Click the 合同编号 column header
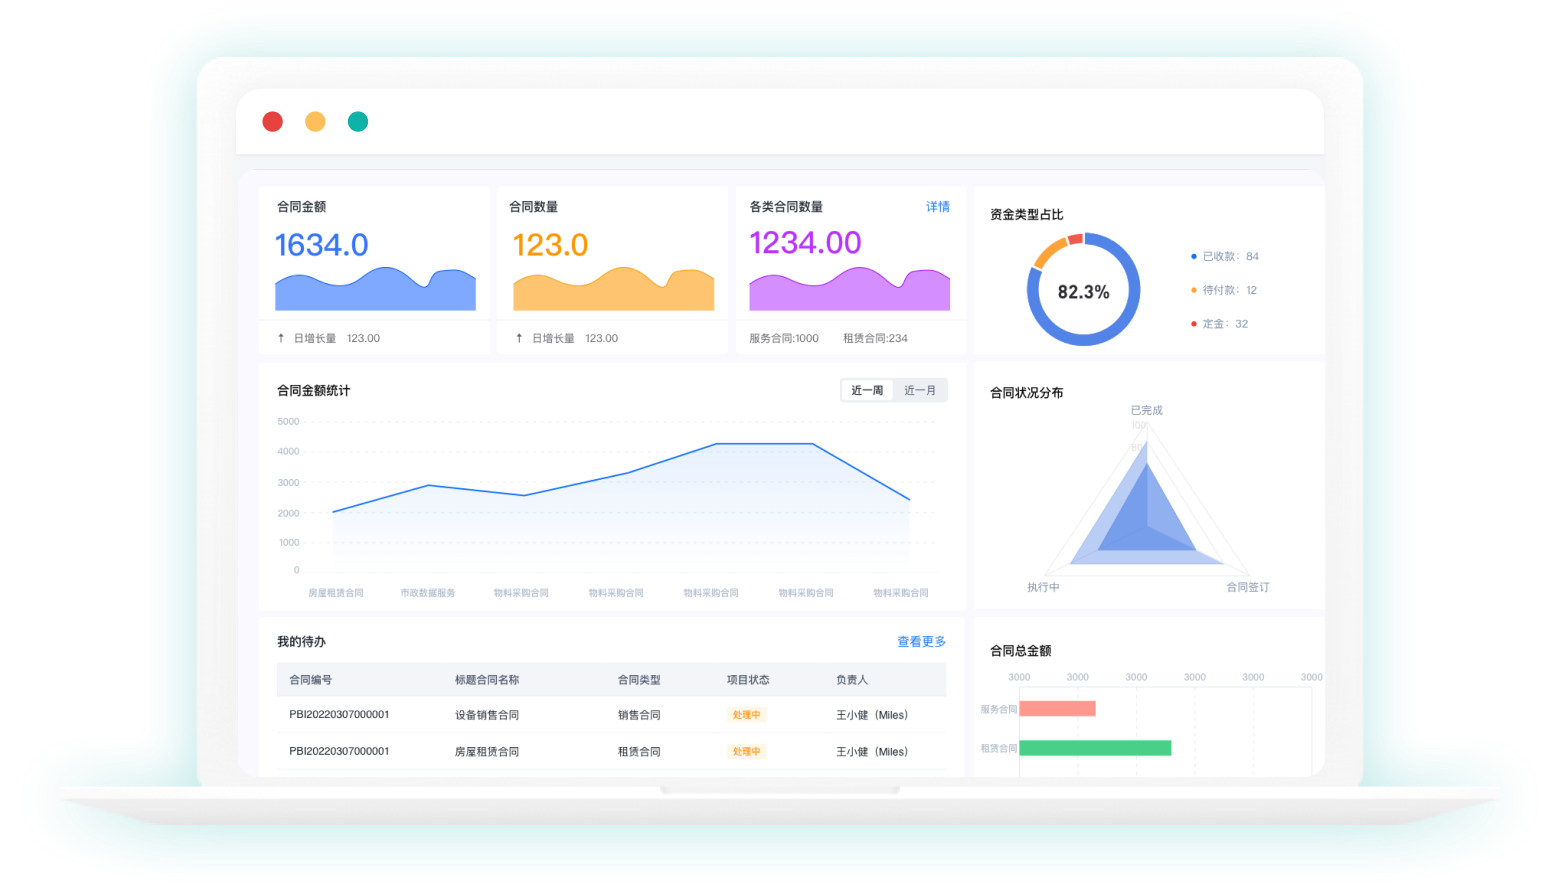Viewport: 1560px width, 890px height. (310, 680)
